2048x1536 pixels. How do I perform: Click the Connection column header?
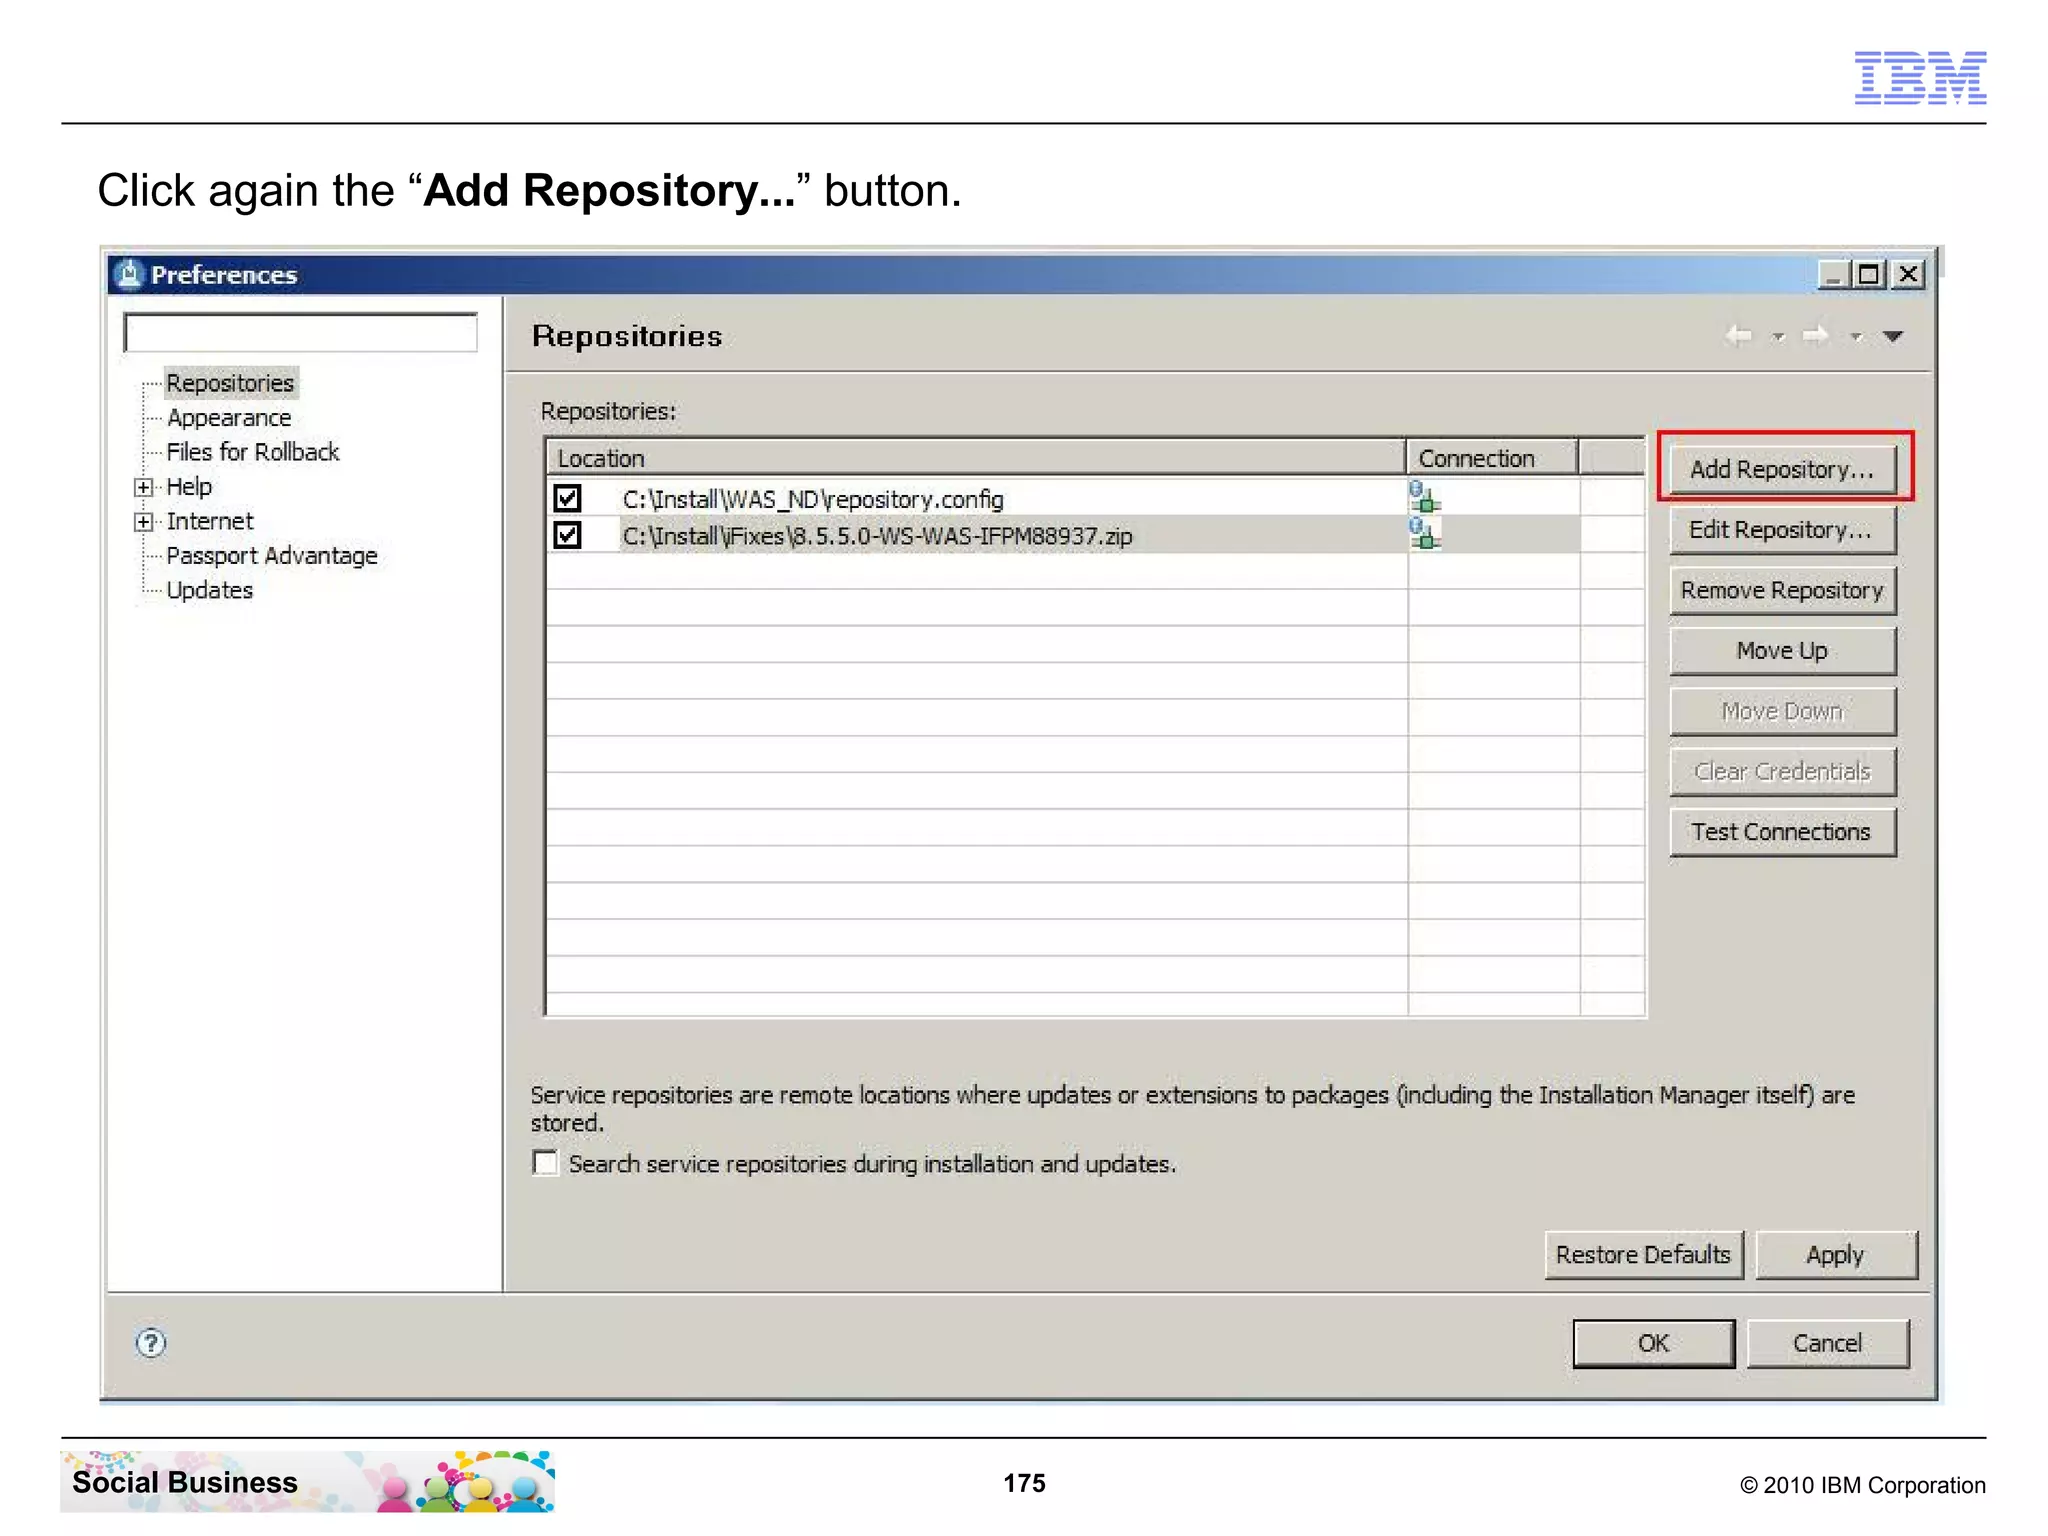1492,458
